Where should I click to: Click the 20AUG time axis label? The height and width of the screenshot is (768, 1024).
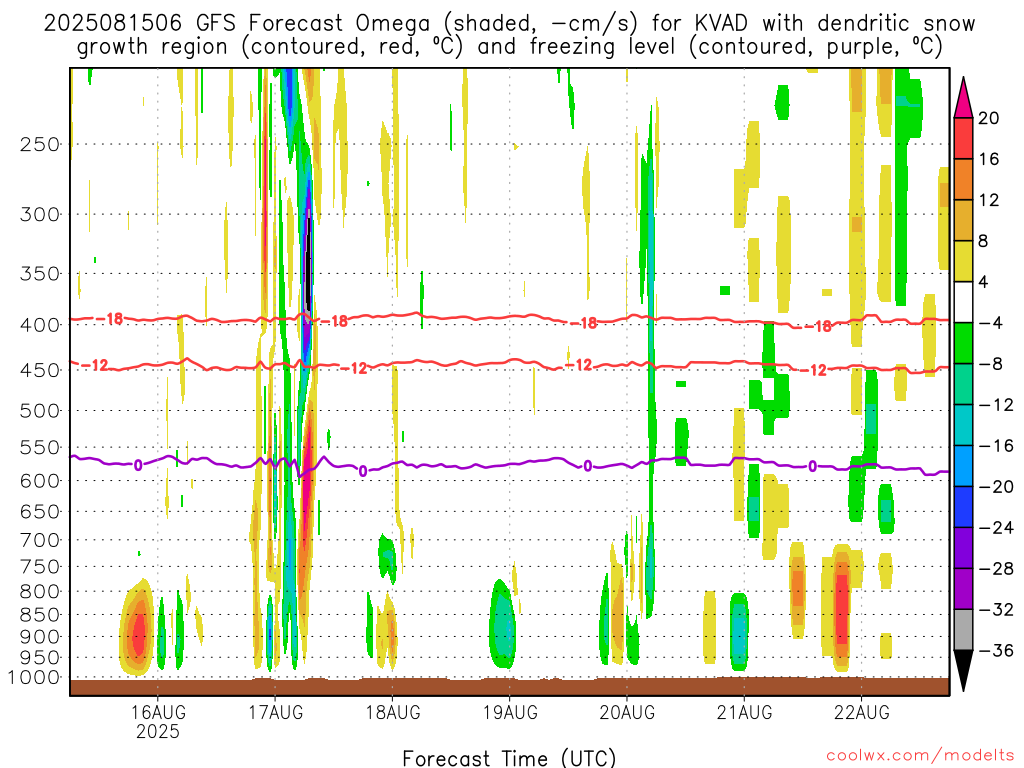click(x=627, y=712)
